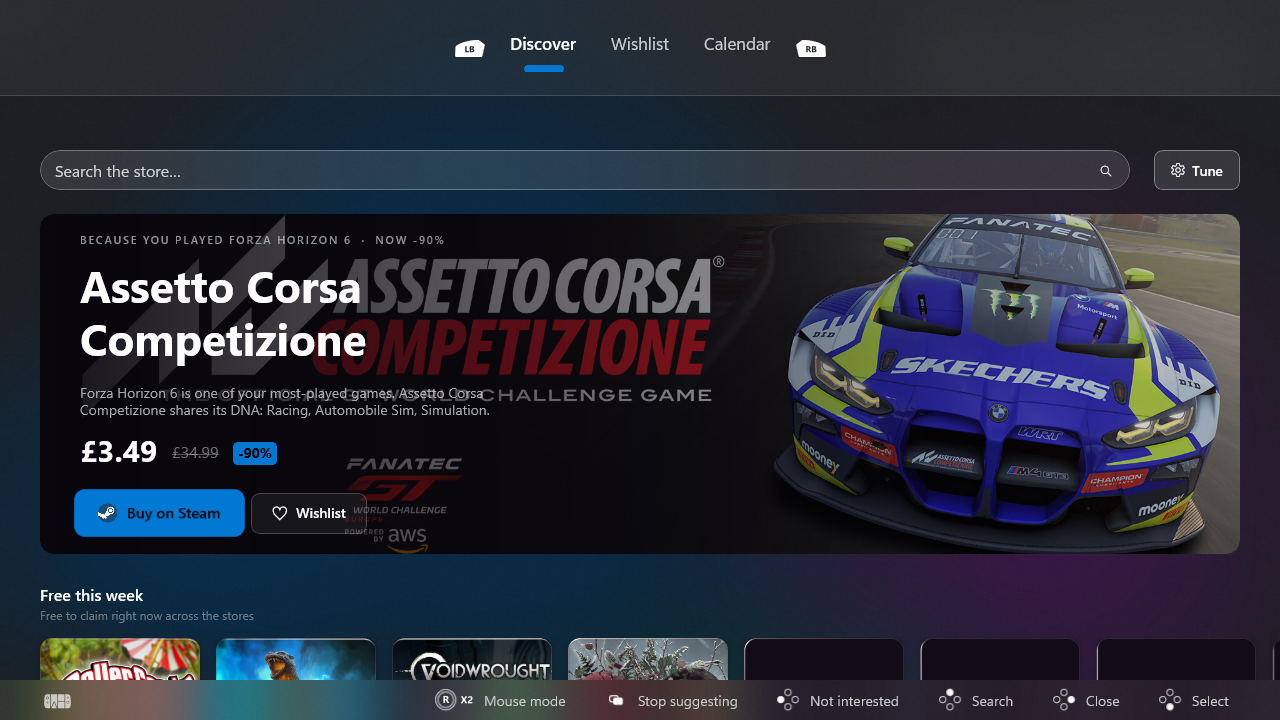Click the Stop suggesting hint

[x=688, y=701]
